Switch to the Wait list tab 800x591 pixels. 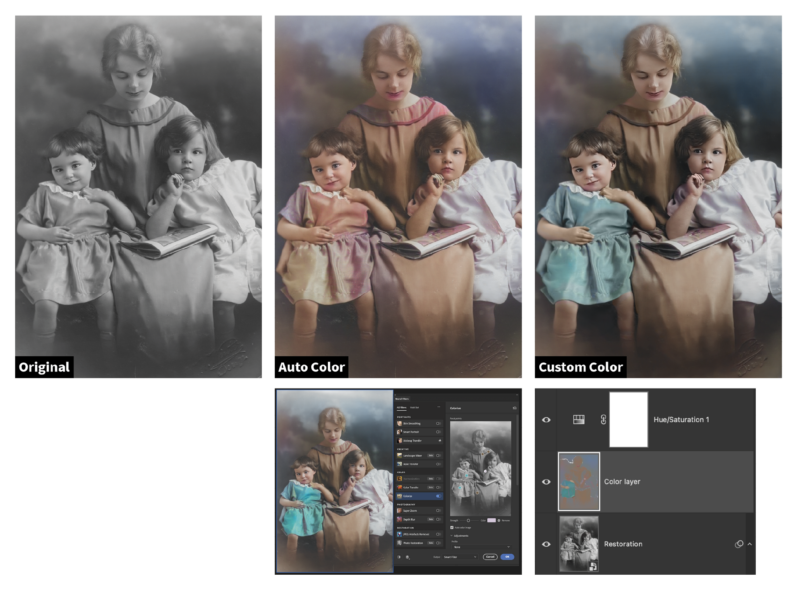coord(414,407)
